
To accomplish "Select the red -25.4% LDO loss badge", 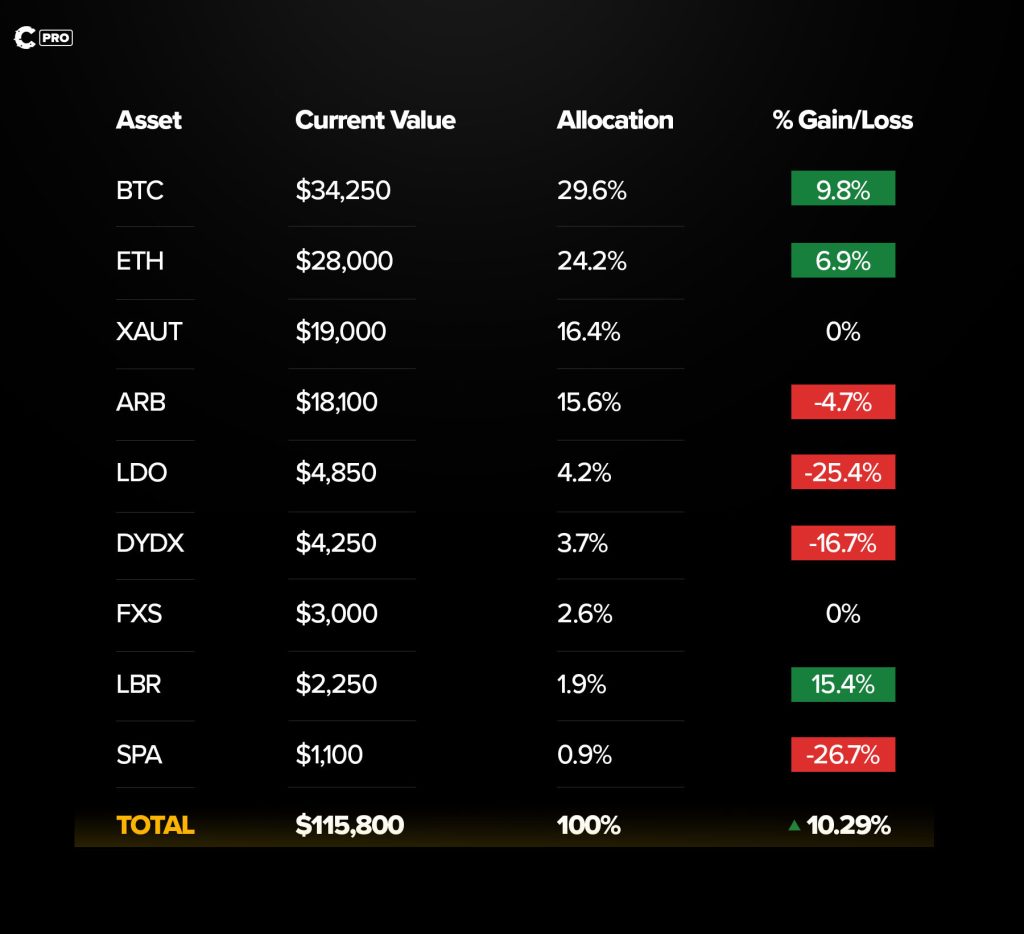I will click(843, 472).
